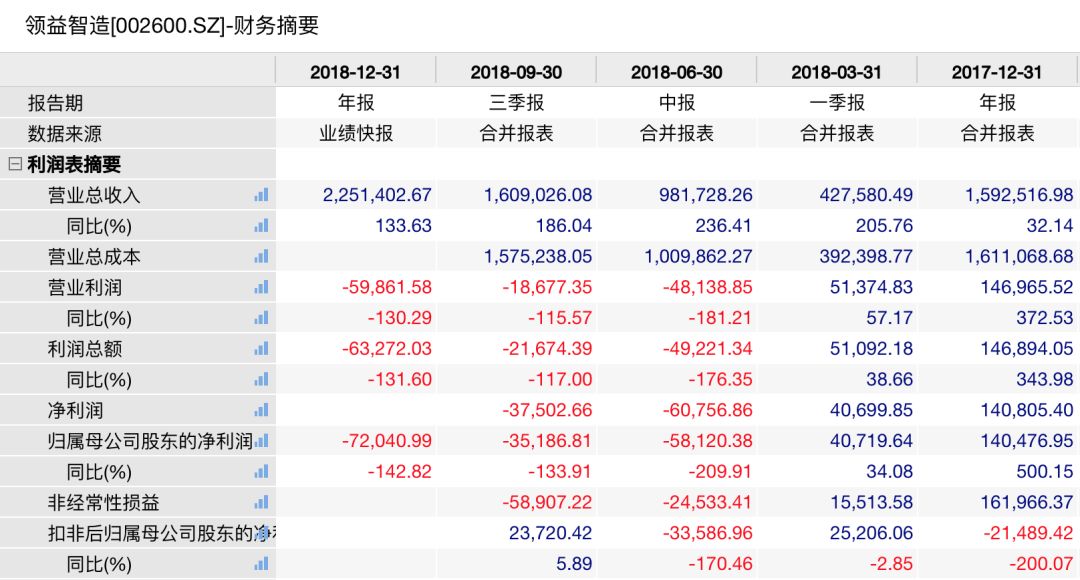Open chart icon for 非经常性损益 row
The width and height of the screenshot is (1080, 580).
261,502
